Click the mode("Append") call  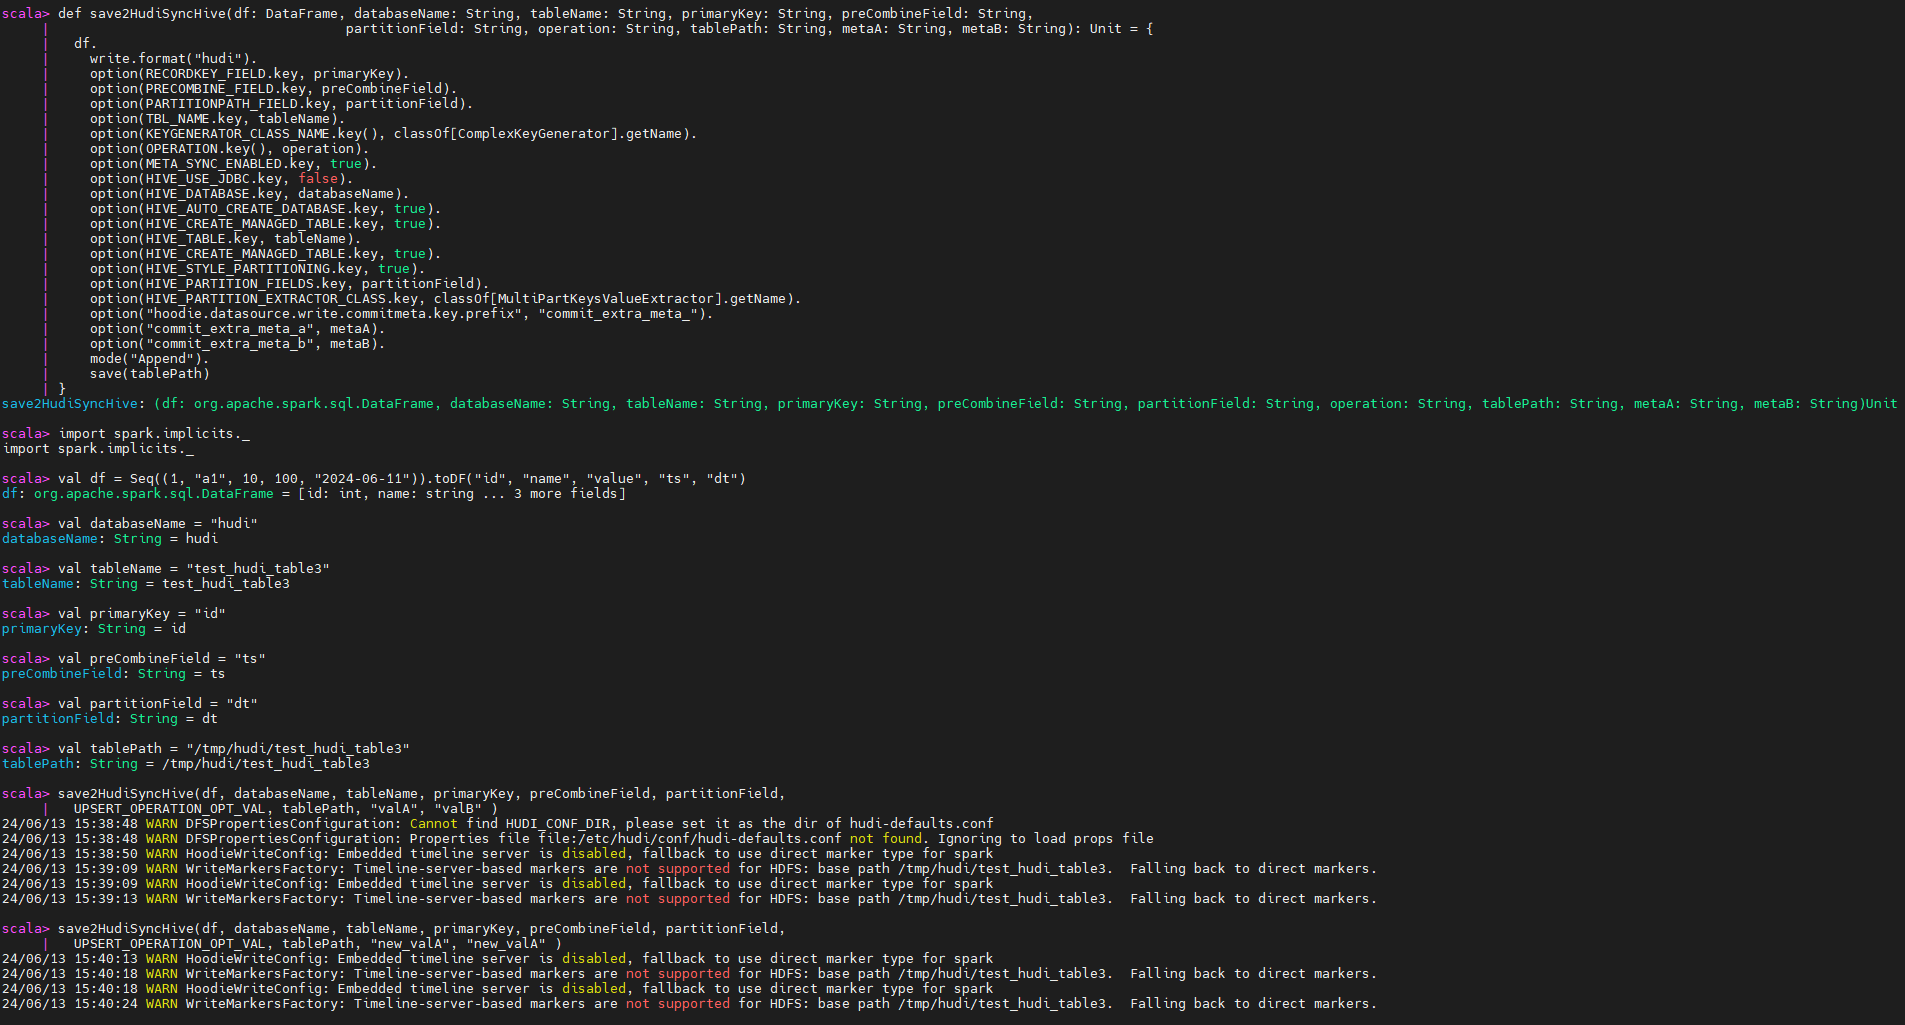(148, 359)
